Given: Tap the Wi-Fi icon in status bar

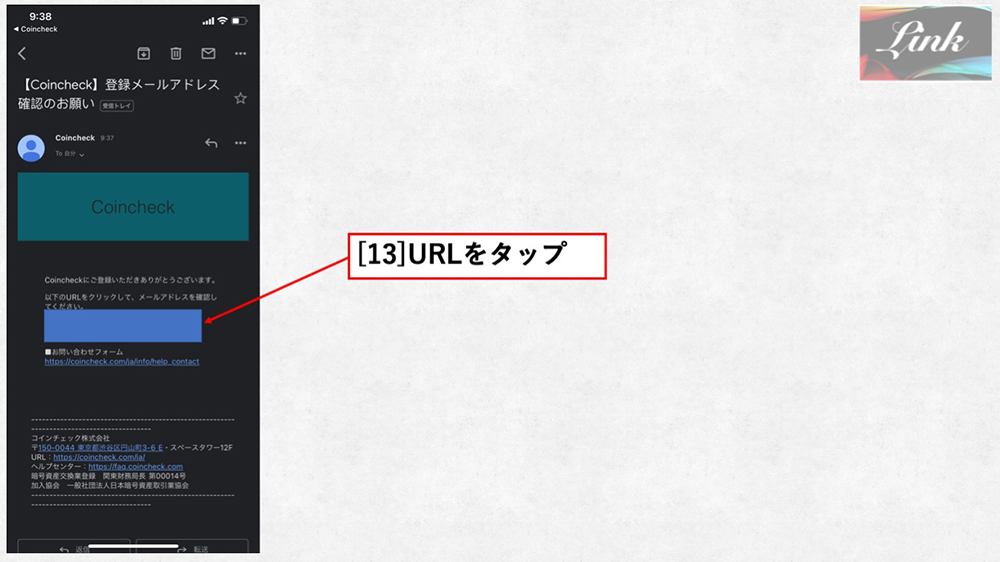Looking at the screenshot, I should [222, 21].
